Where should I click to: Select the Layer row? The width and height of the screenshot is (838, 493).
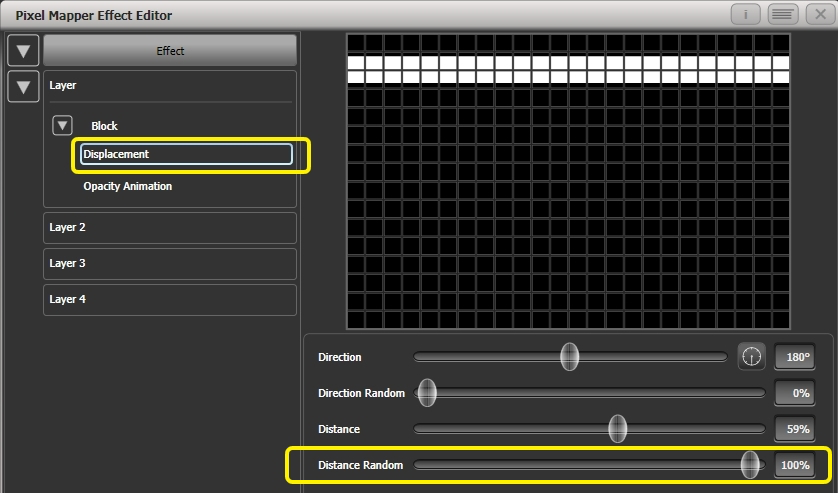(x=170, y=86)
